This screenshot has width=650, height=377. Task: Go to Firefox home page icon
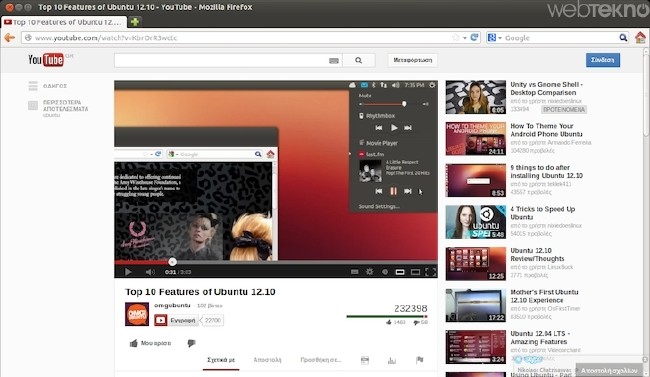[640, 38]
